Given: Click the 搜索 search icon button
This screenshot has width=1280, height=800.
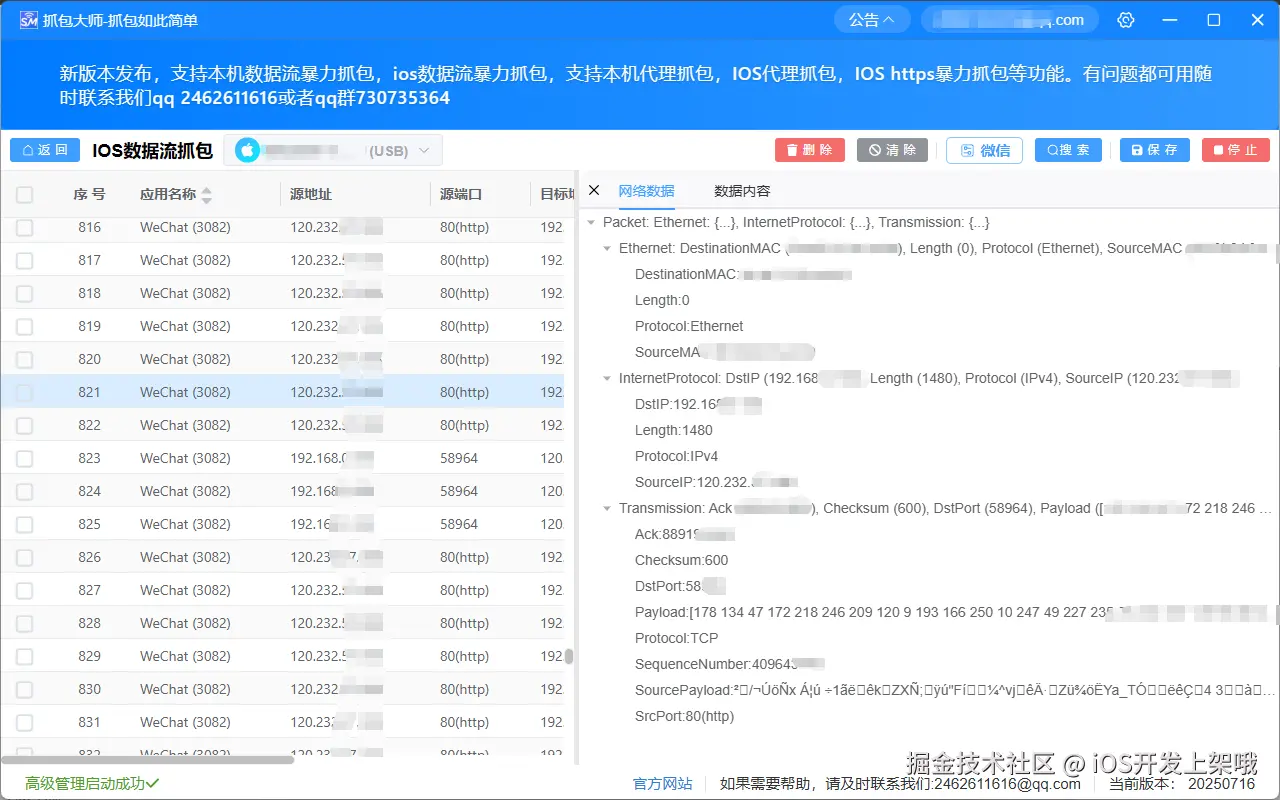Looking at the screenshot, I should coord(1067,150).
